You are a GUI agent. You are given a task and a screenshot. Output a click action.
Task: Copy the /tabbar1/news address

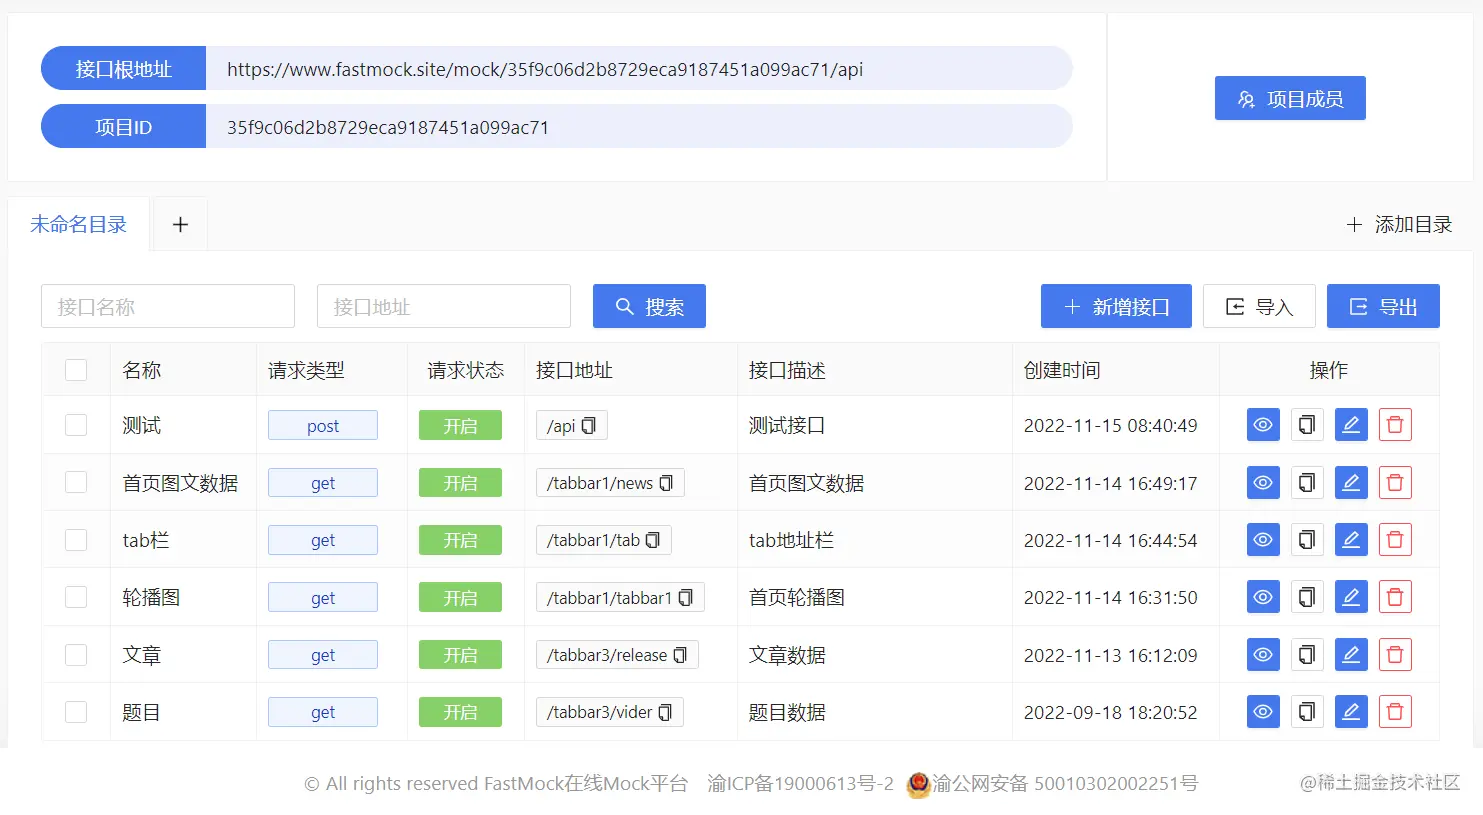[666, 483]
